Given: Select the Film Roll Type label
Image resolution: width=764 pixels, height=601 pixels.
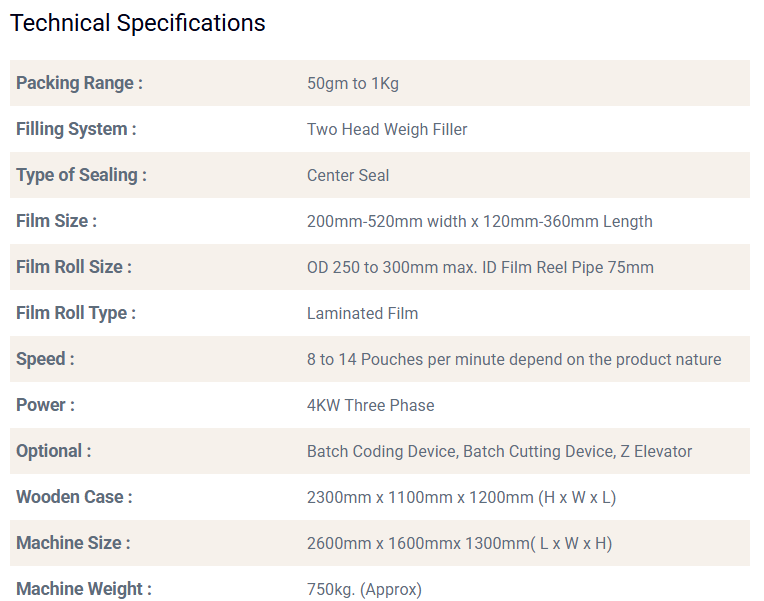Looking at the screenshot, I should pyautogui.click(x=75, y=313).
